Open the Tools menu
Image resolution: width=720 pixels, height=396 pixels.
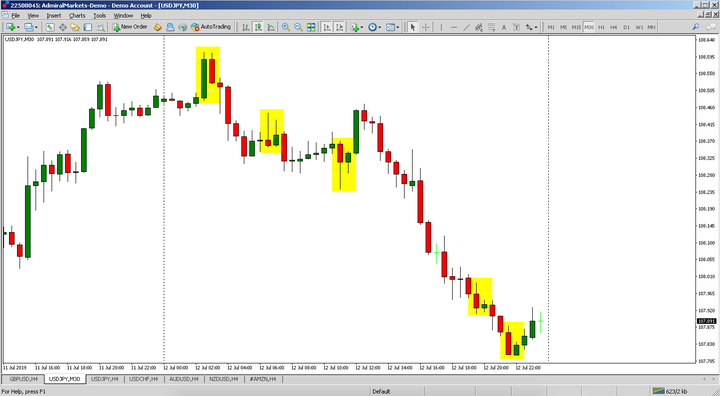[100, 16]
